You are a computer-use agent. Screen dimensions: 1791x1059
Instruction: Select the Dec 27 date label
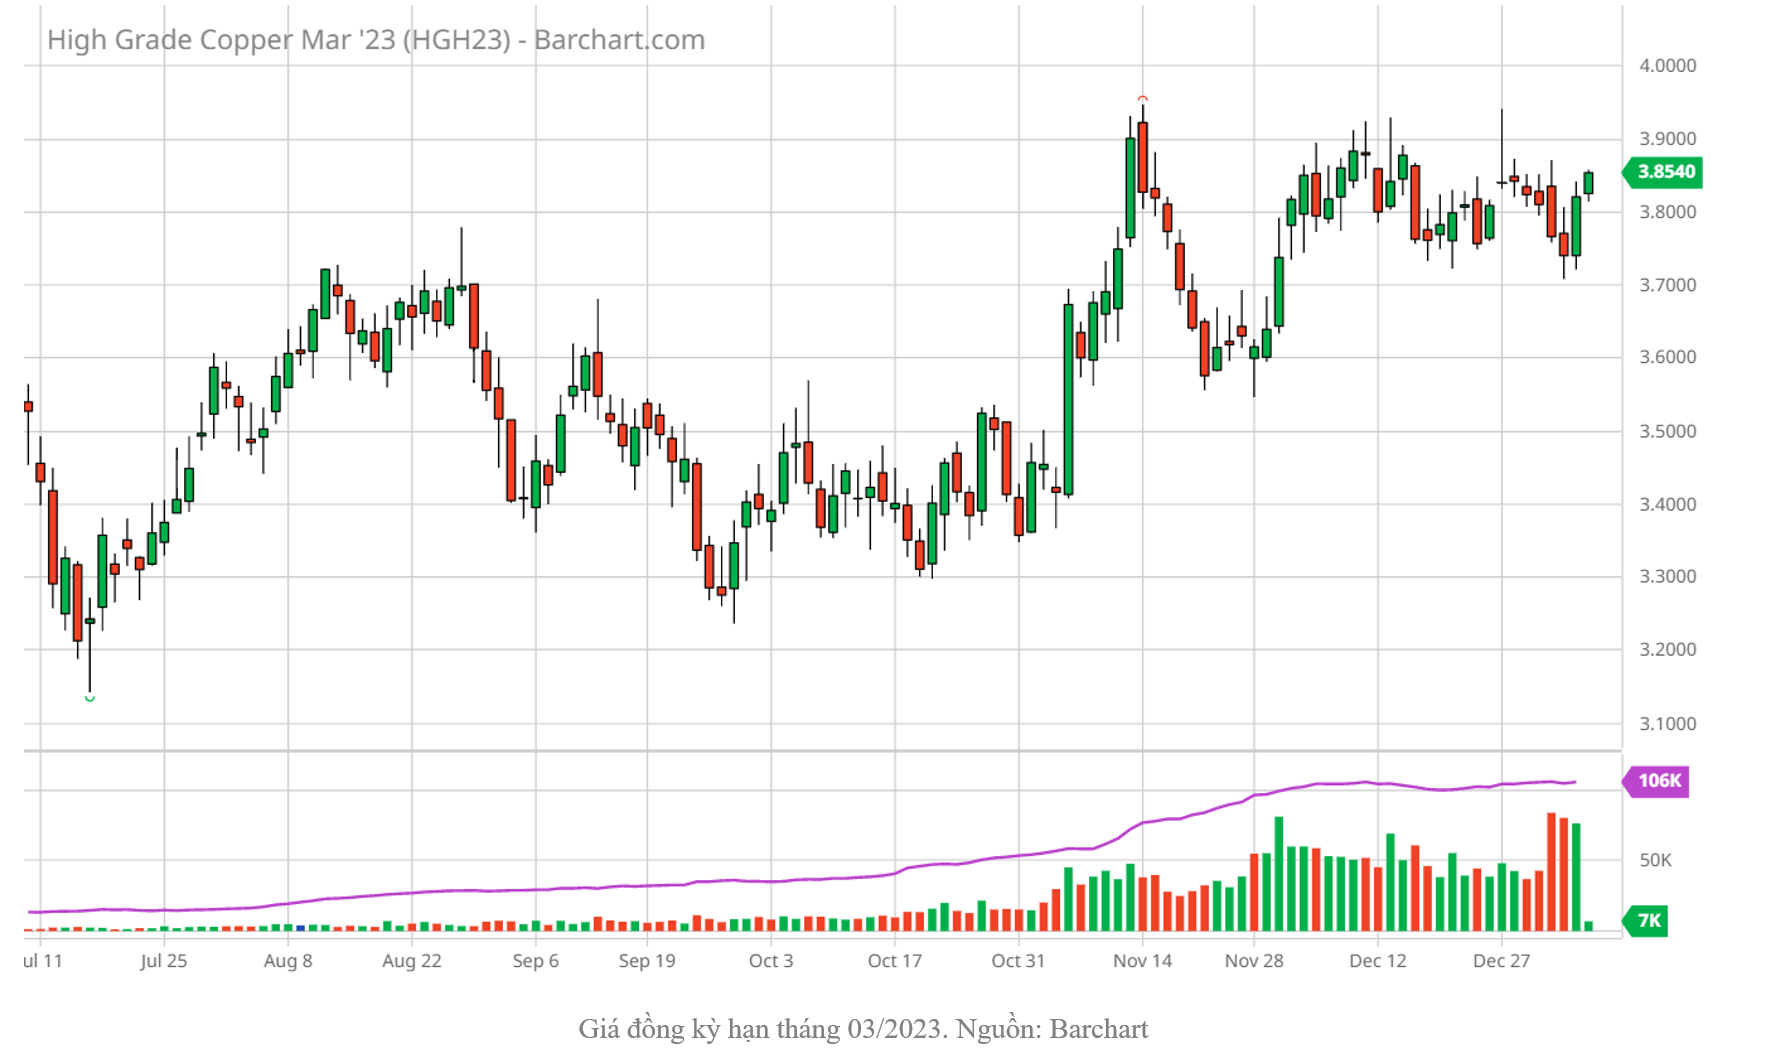(1500, 961)
